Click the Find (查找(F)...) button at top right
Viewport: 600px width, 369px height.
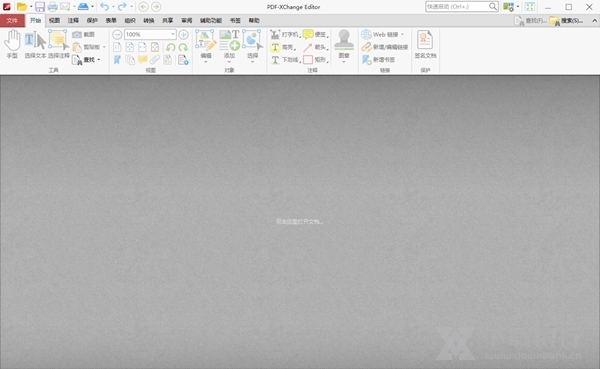530,21
